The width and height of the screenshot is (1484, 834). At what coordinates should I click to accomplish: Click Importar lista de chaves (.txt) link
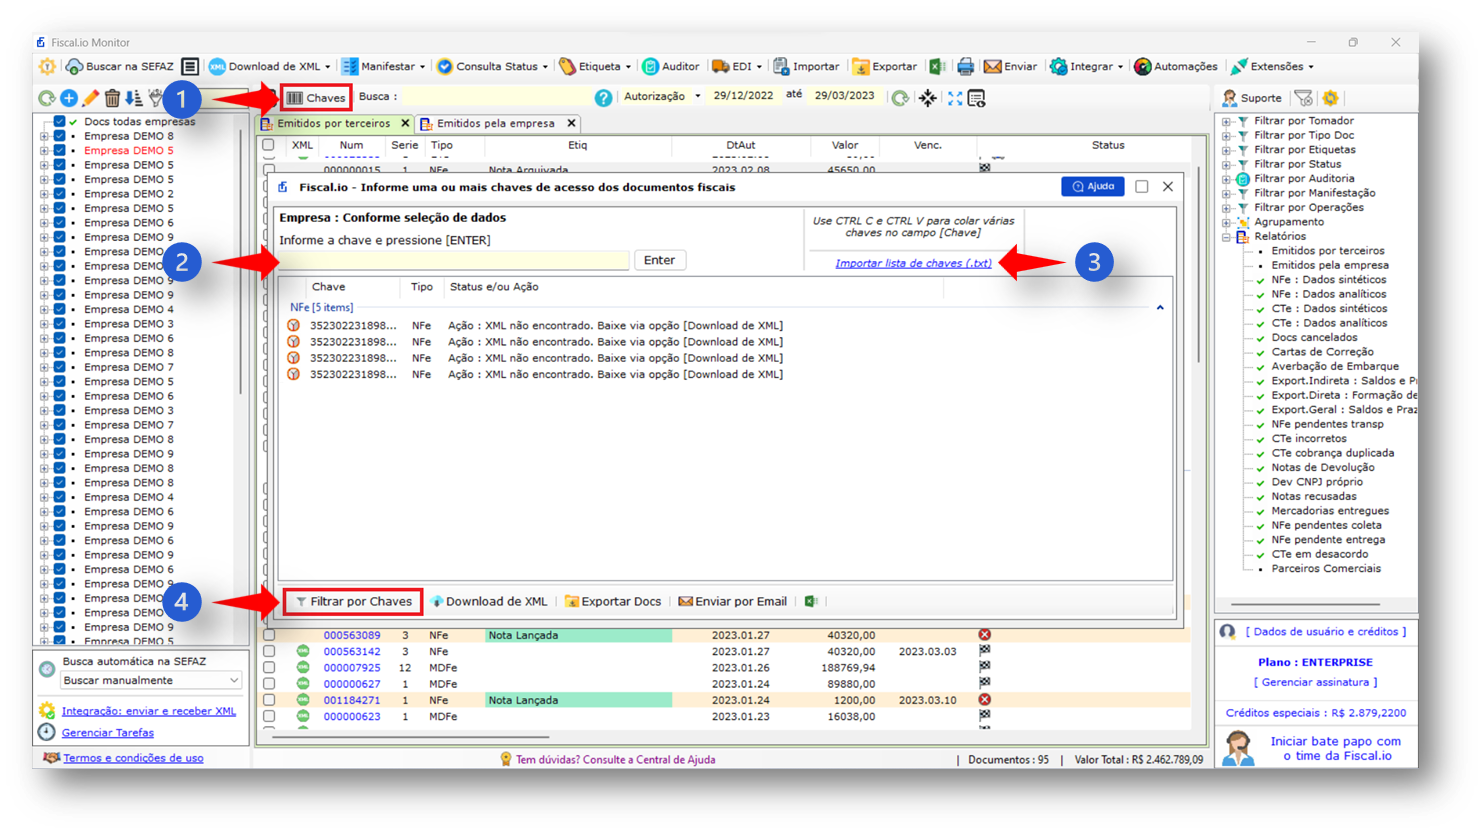click(x=913, y=263)
